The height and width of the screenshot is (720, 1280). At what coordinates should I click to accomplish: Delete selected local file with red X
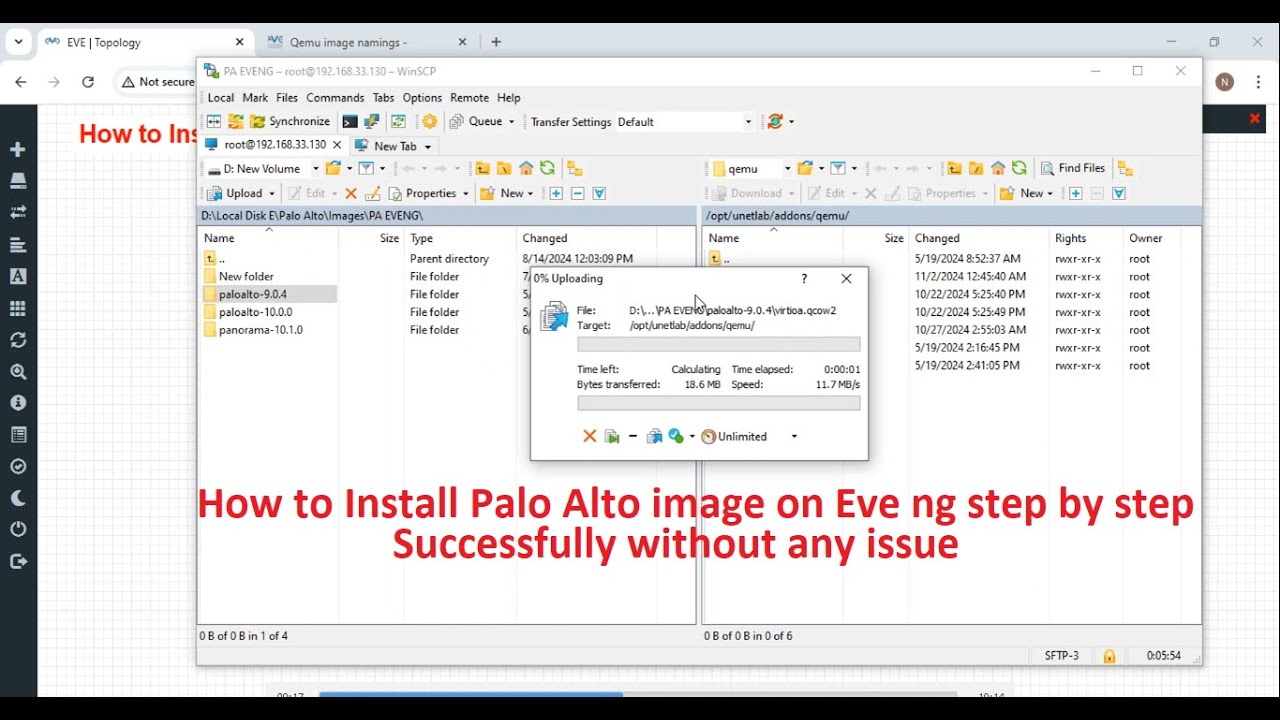[351, 193]
